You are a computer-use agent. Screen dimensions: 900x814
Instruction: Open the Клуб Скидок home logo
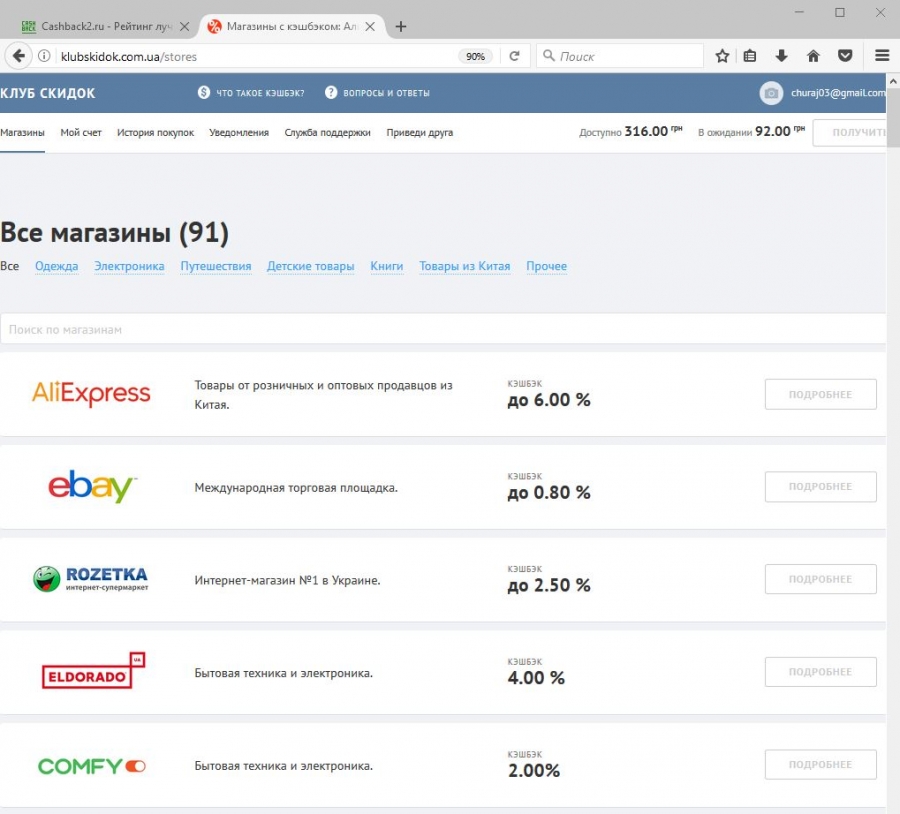coord(48,93)
